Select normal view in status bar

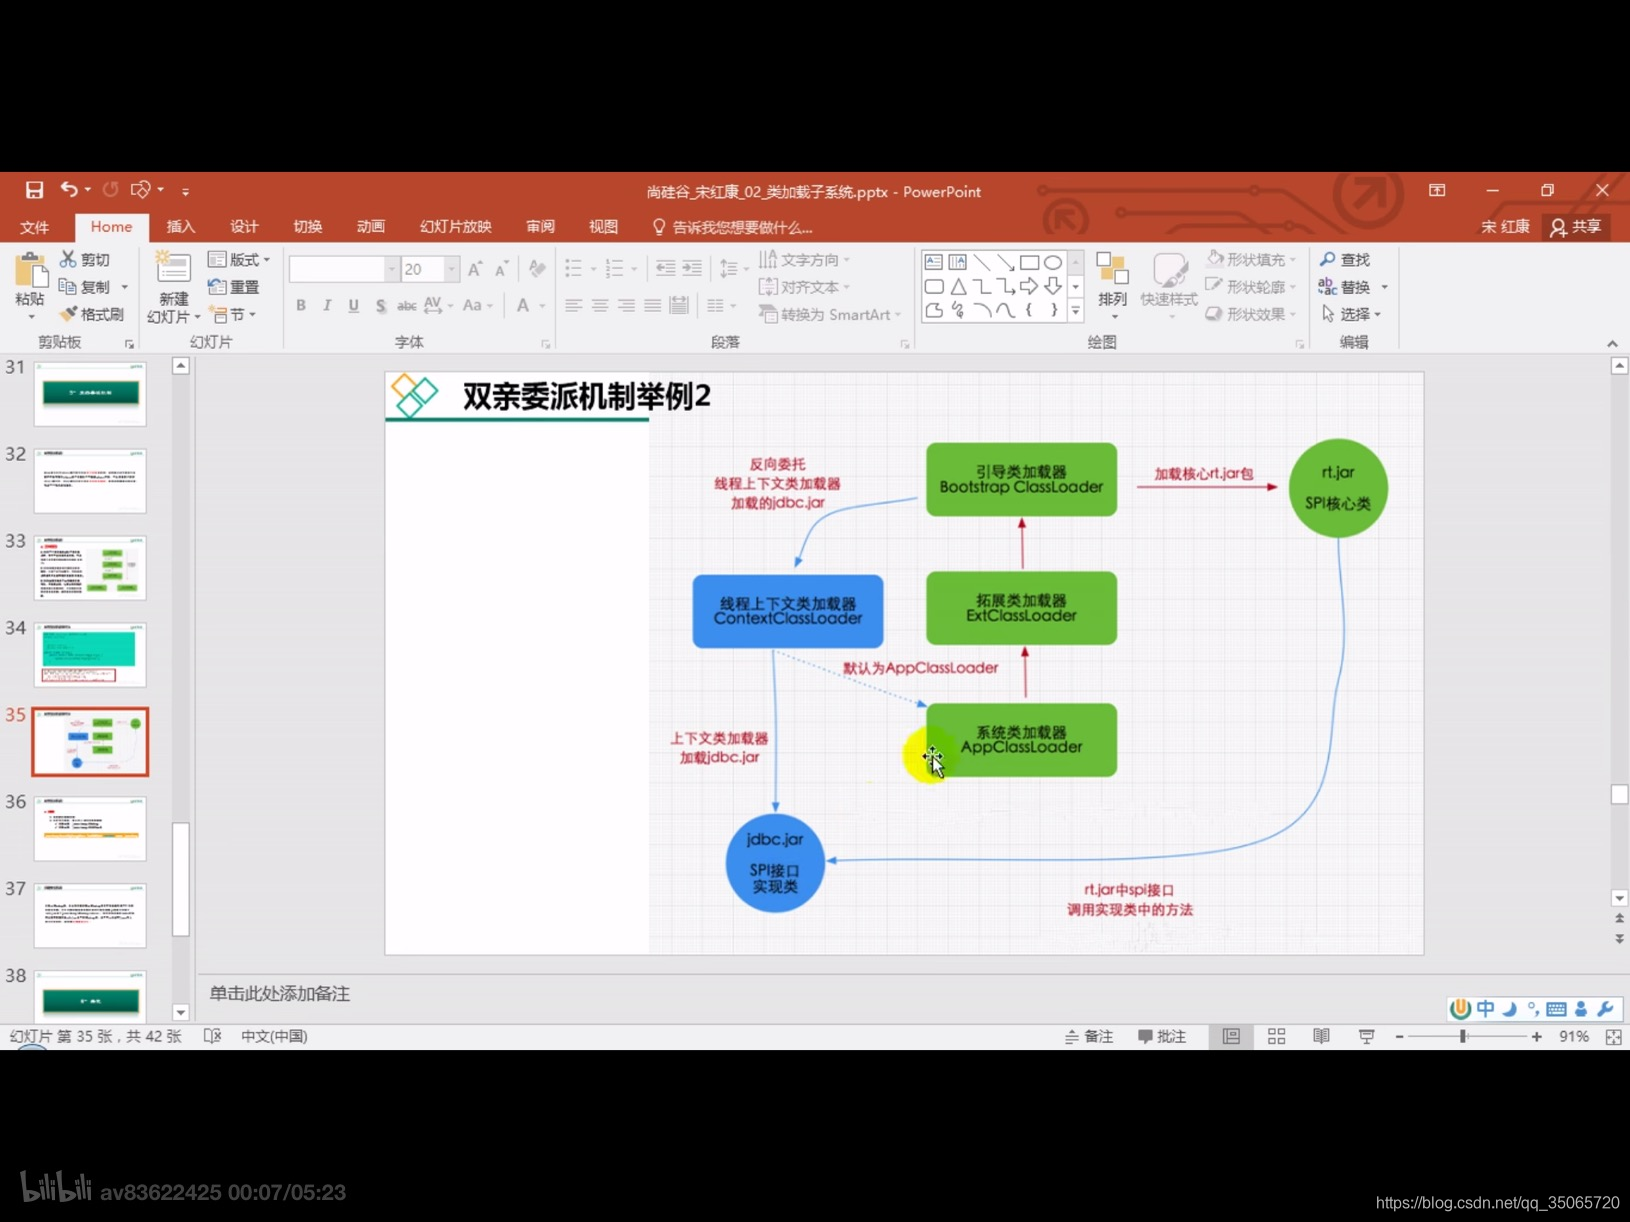pyautogui.click(x=1231, y=1036)
